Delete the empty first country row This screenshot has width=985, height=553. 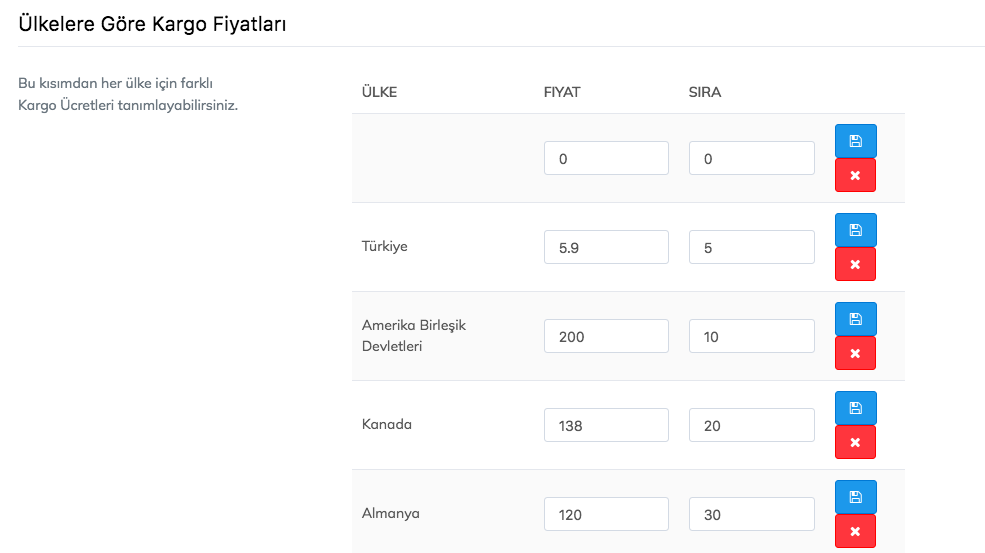click(855, 175)
